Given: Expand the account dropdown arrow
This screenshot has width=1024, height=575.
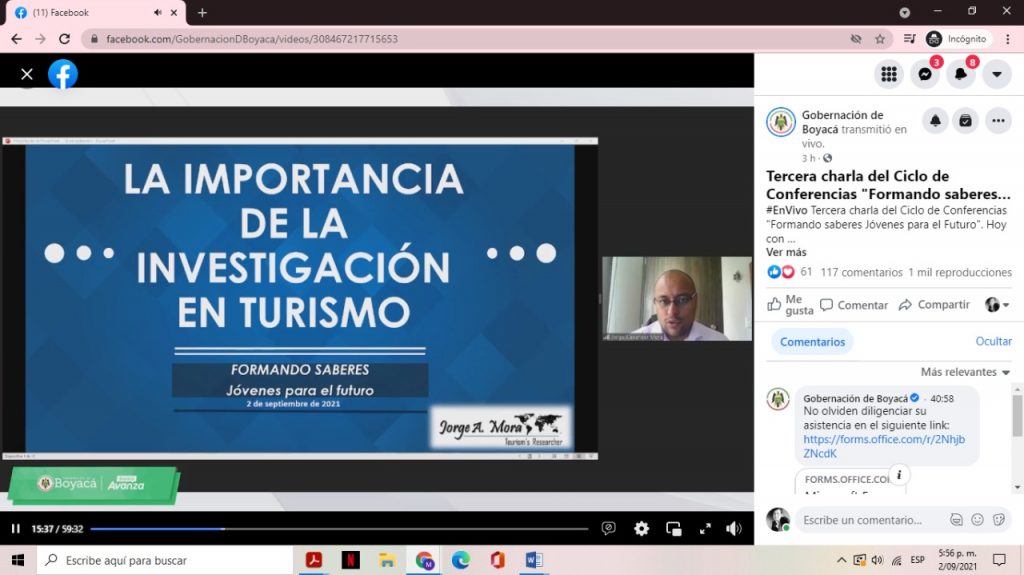Looking at the screenshot, I should [996, 74].
